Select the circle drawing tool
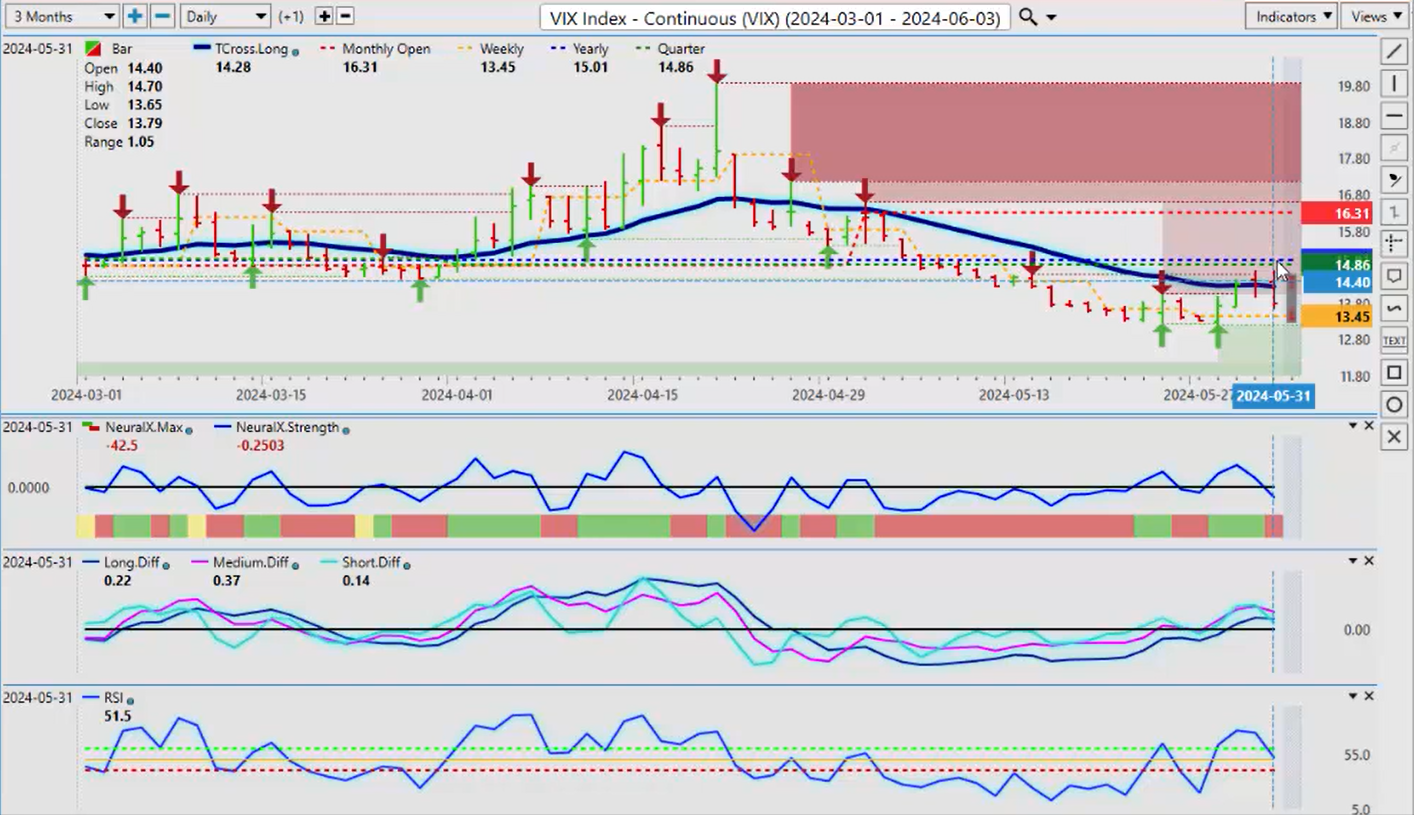1414x815 pixels. pos(1394,405)
